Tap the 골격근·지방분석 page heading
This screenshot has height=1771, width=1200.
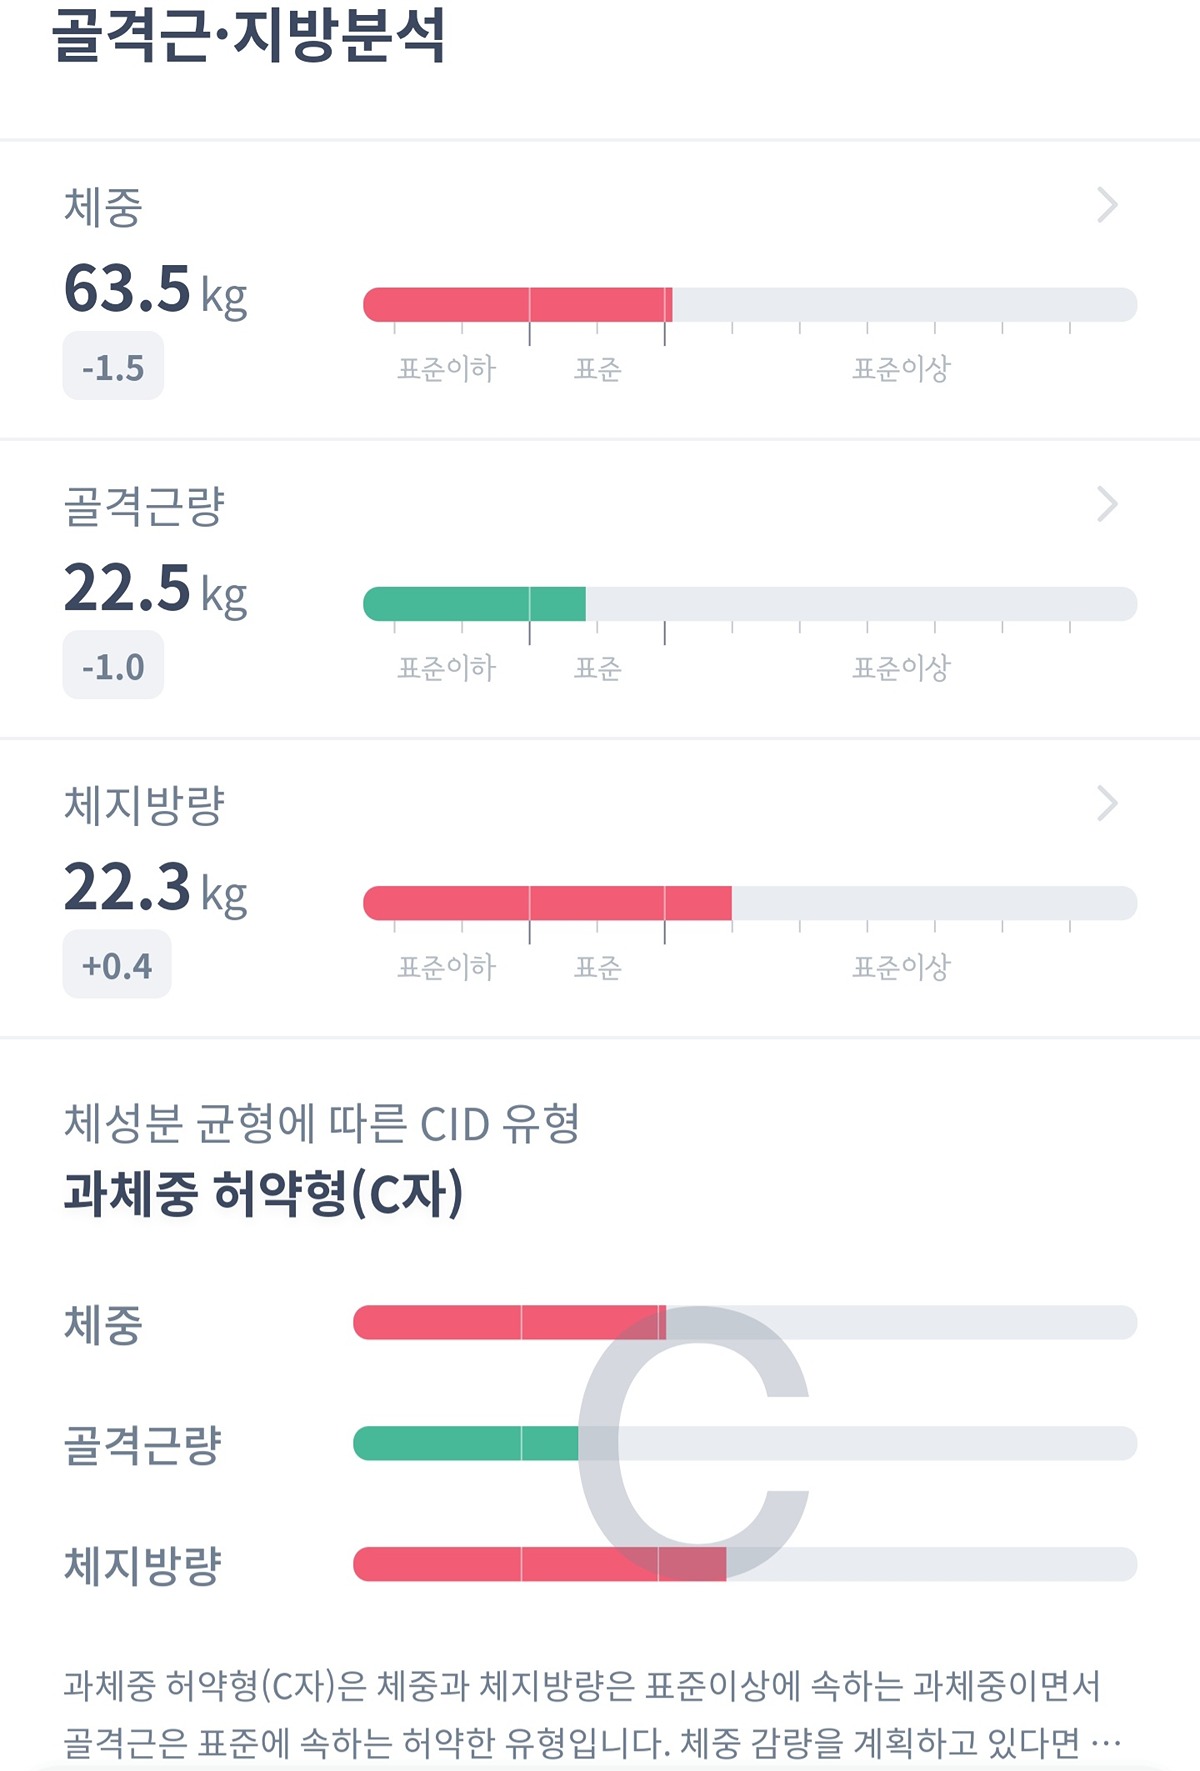249,36
